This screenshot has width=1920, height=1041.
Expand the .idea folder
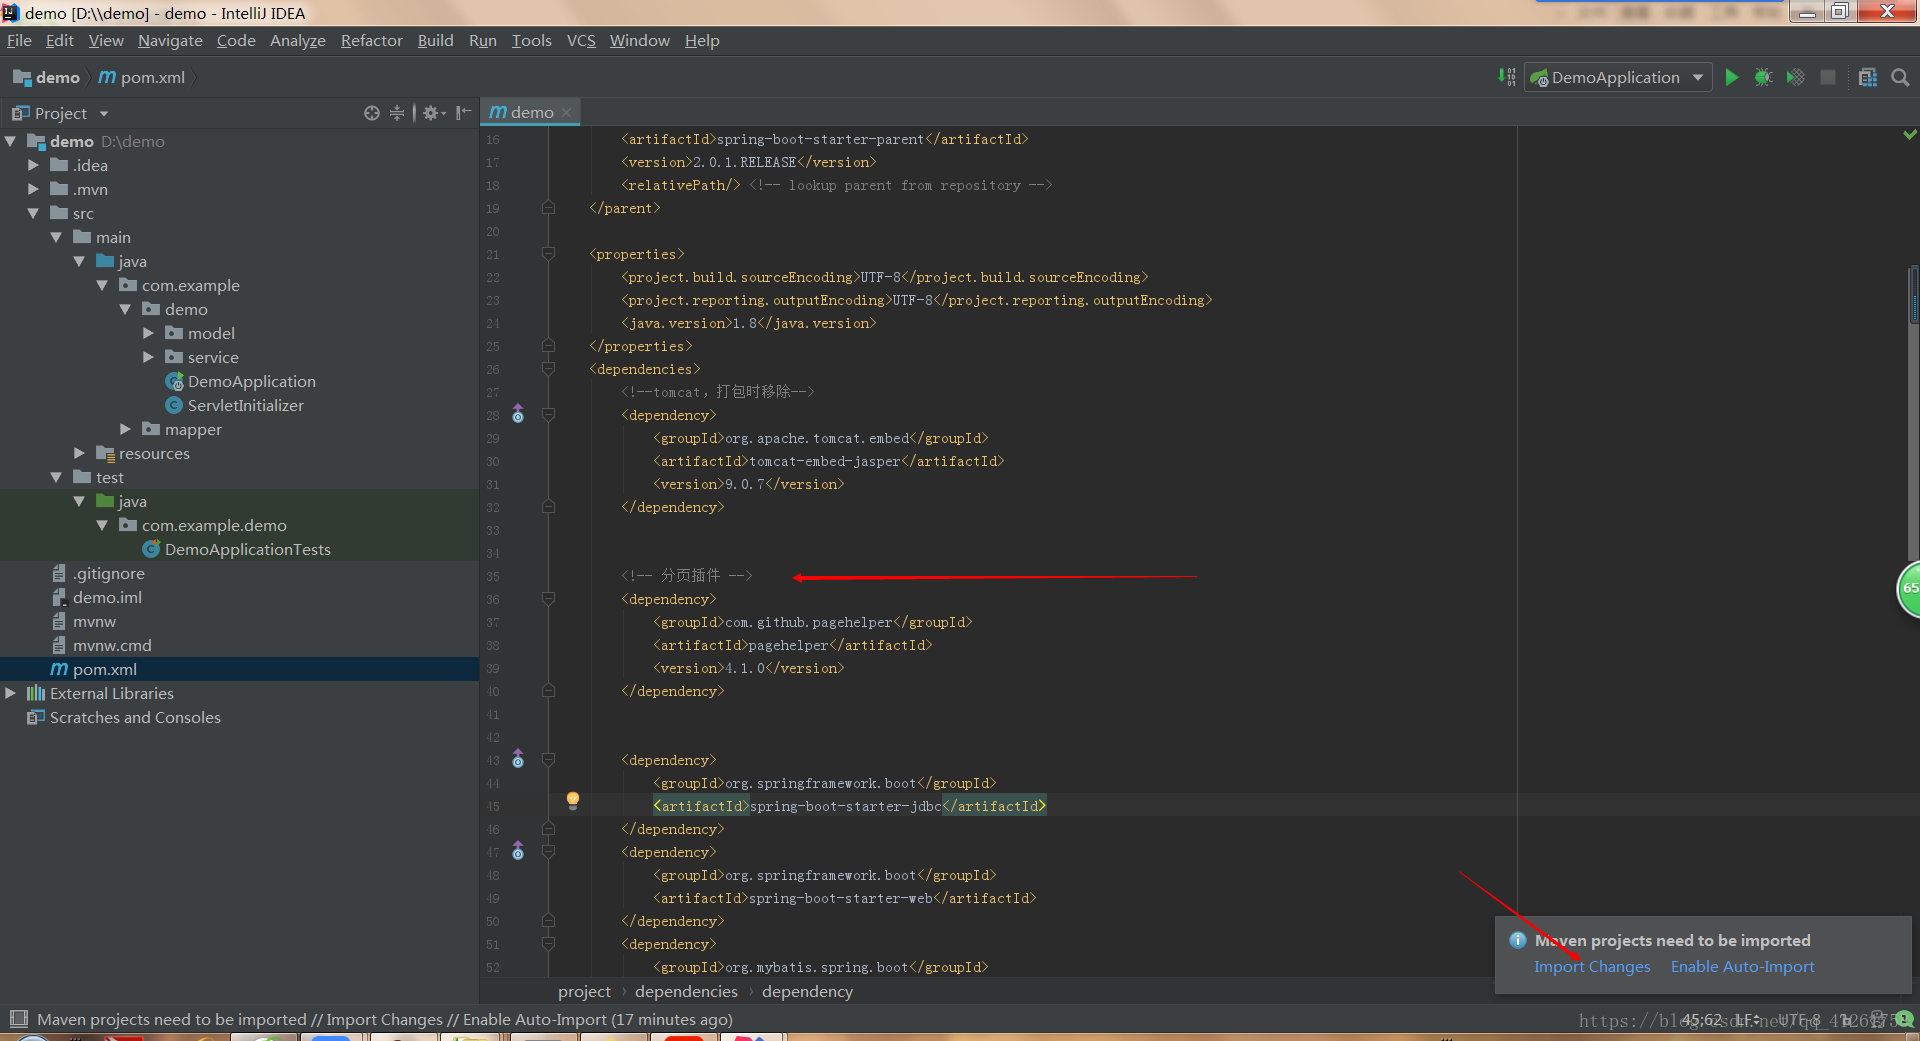33,165
